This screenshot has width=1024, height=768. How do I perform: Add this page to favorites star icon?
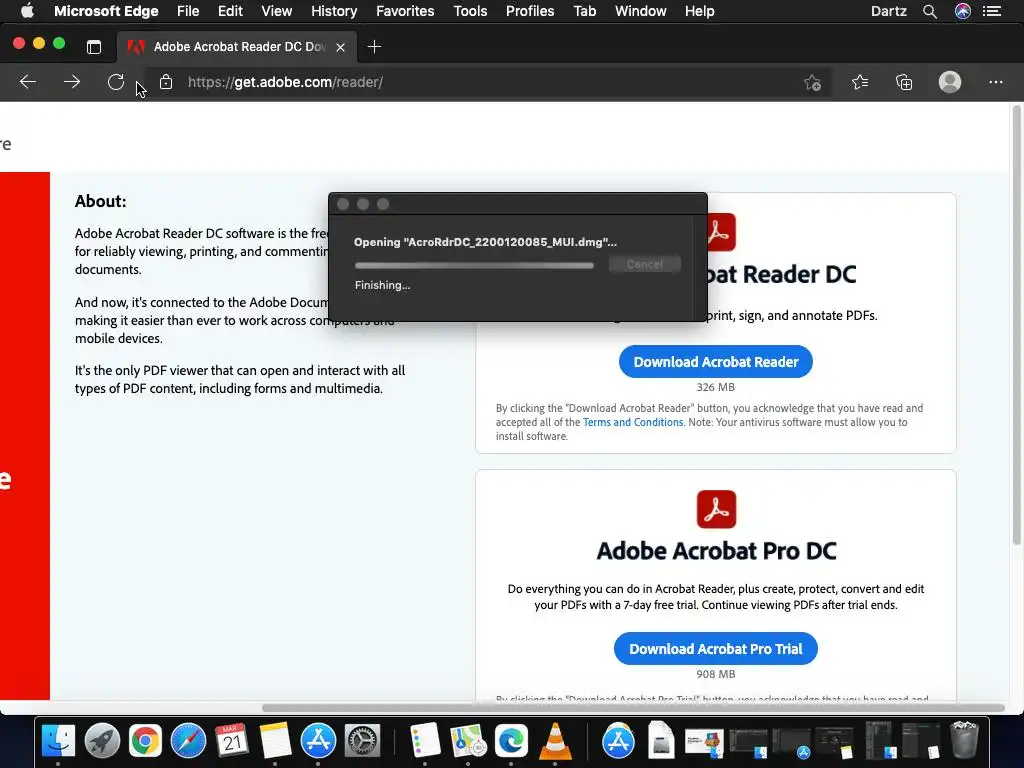pos(812,82)
